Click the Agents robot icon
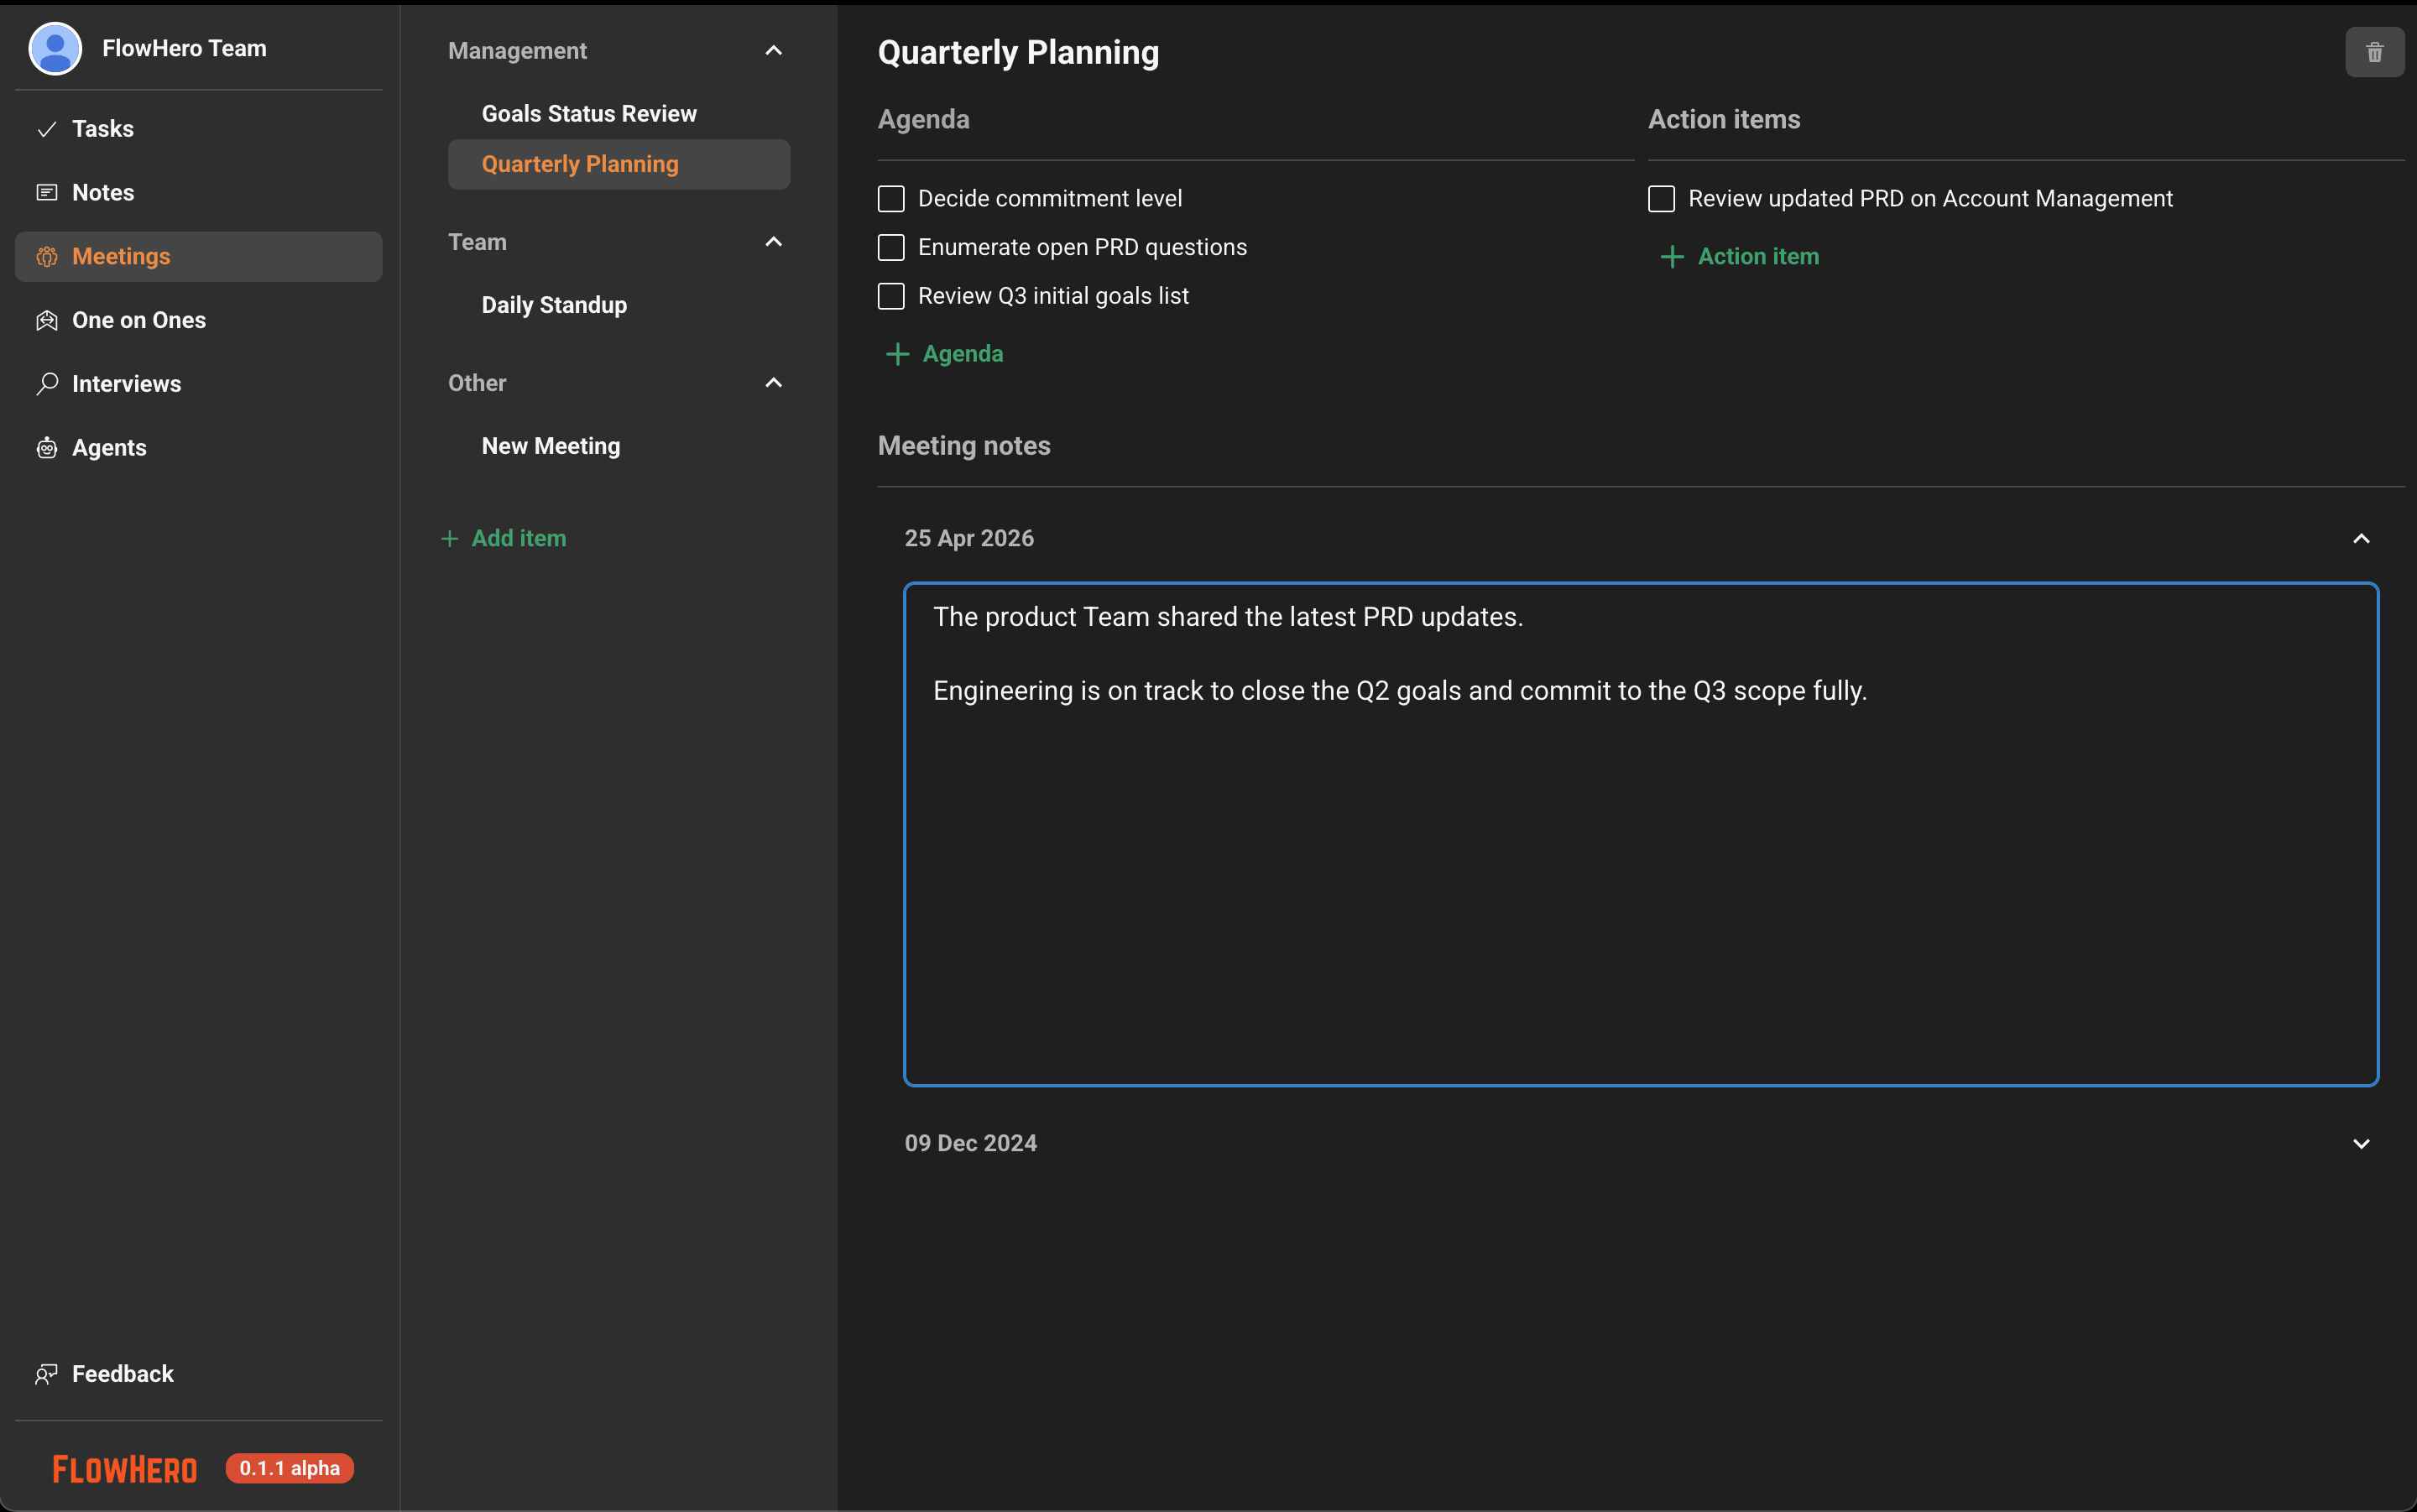The image size is (2417, 1512). pyautogui.click(x=46, y=448)
